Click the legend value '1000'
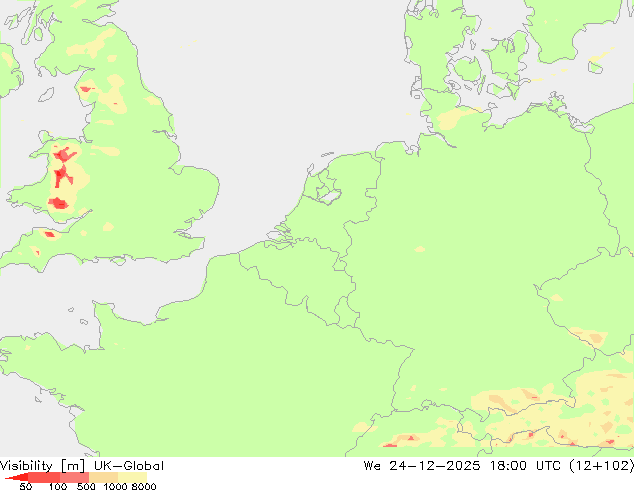 tap(115, 486)
